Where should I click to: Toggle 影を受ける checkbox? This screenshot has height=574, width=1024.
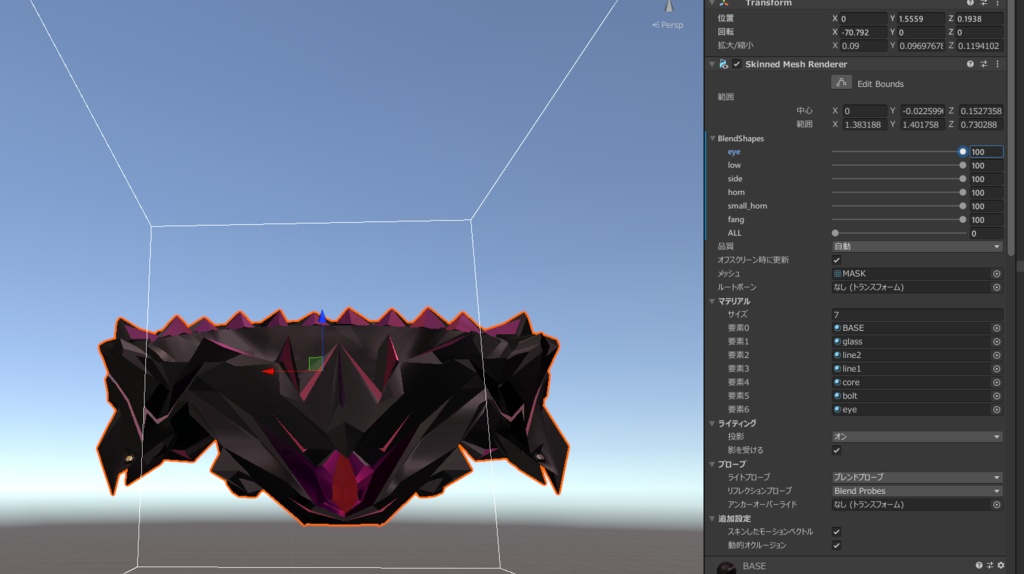point(837,451)
